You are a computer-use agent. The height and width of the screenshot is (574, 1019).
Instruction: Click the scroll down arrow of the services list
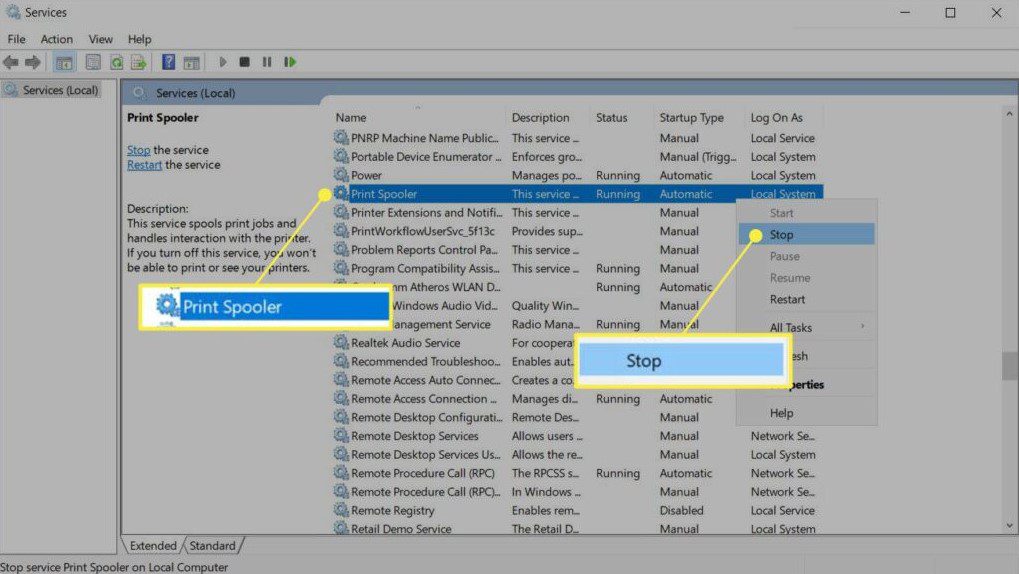pos(1009,526)
